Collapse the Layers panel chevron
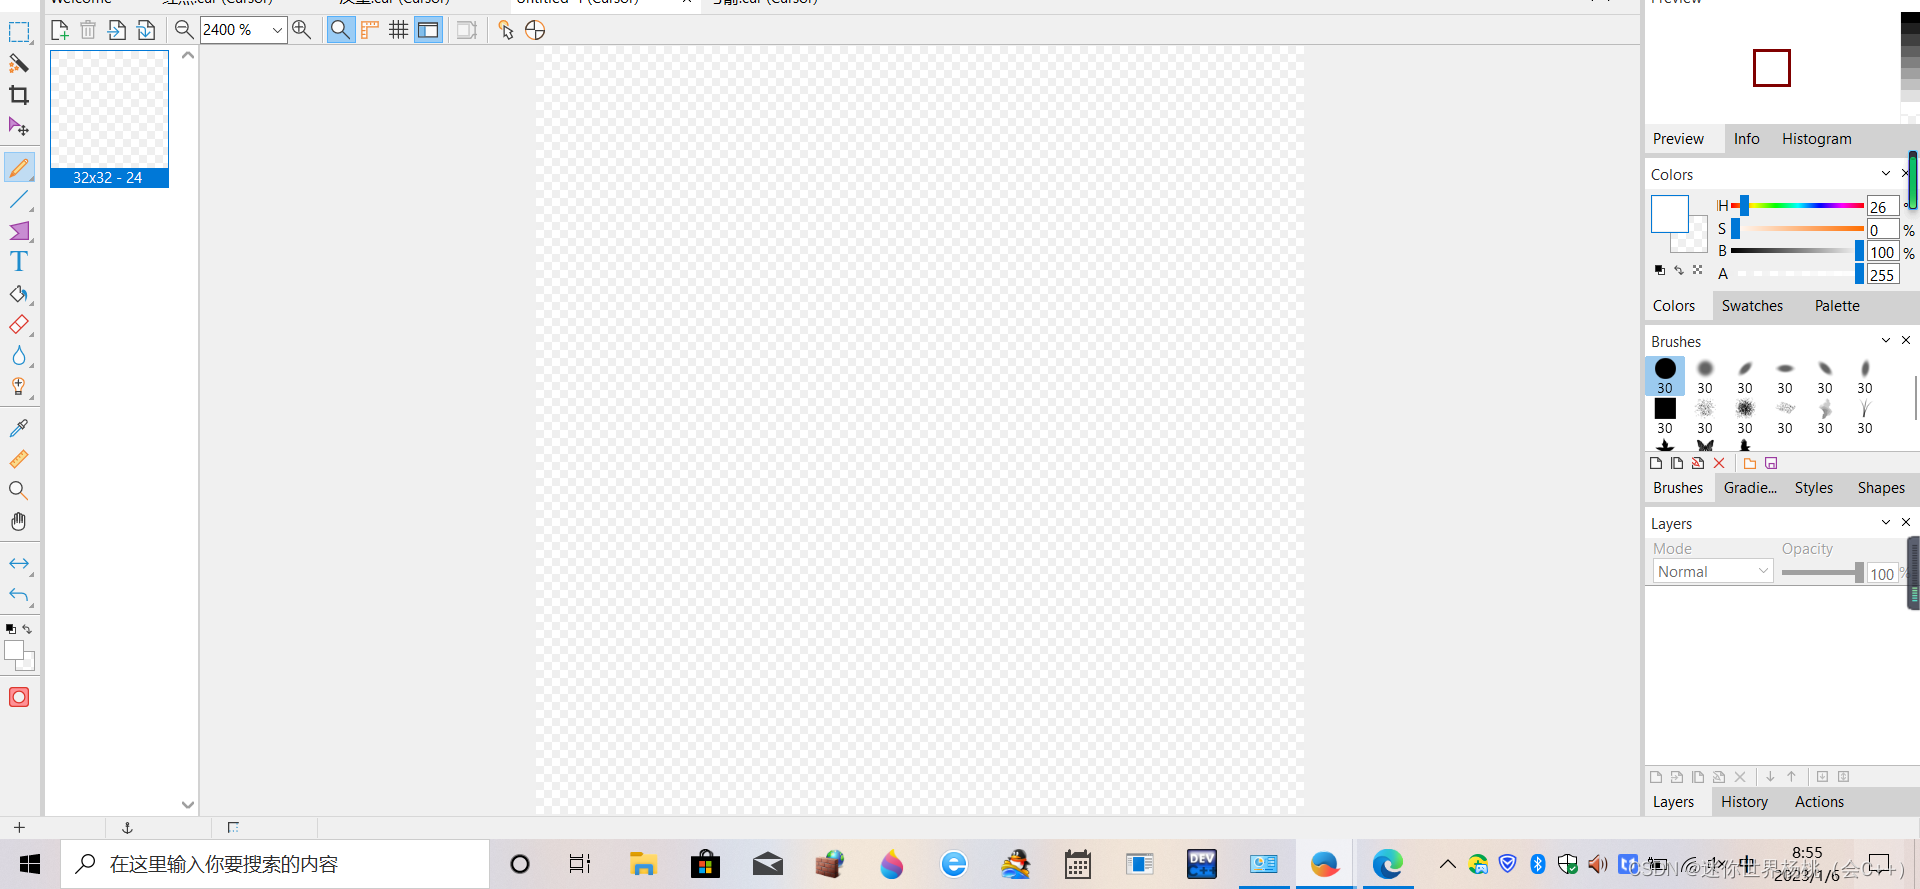 click(x=1886, y=522)
